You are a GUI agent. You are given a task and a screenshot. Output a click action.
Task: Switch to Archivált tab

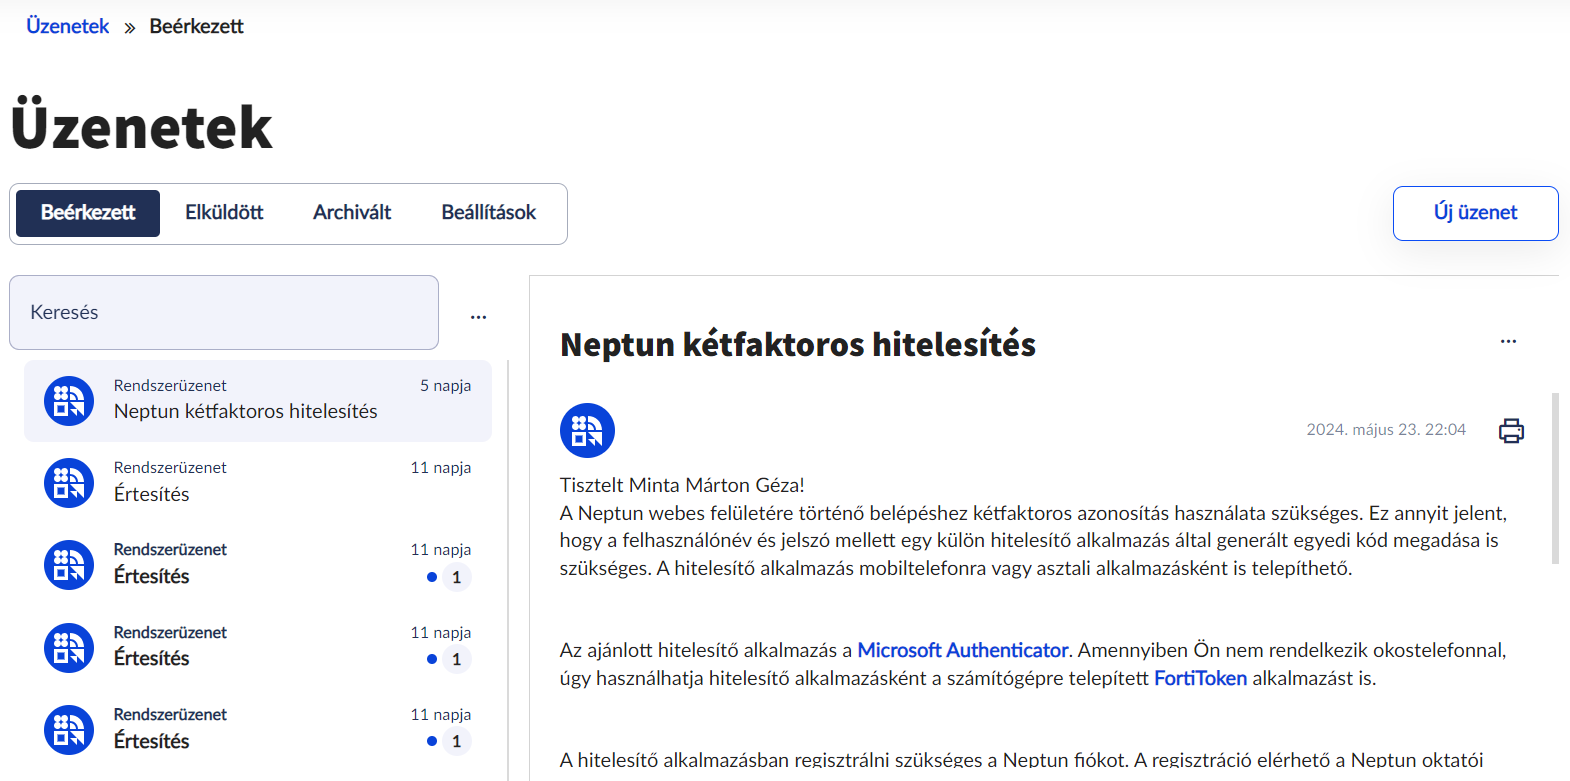[352, 213]
